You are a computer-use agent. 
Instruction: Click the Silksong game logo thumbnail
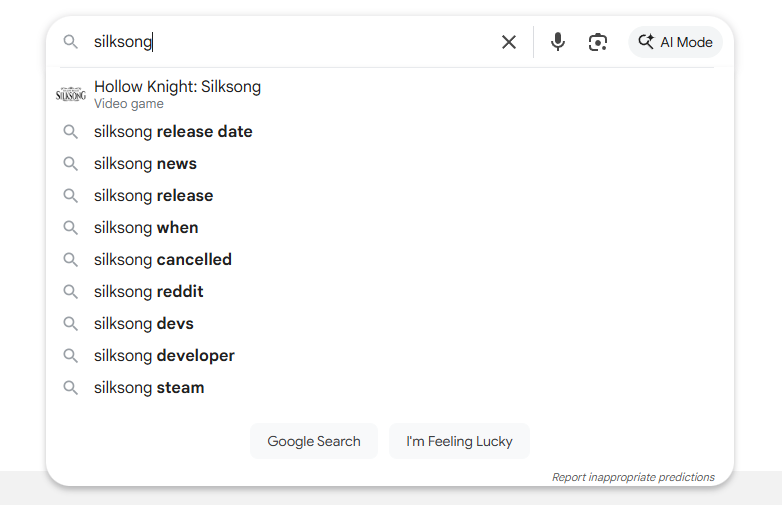click(70, 94)
